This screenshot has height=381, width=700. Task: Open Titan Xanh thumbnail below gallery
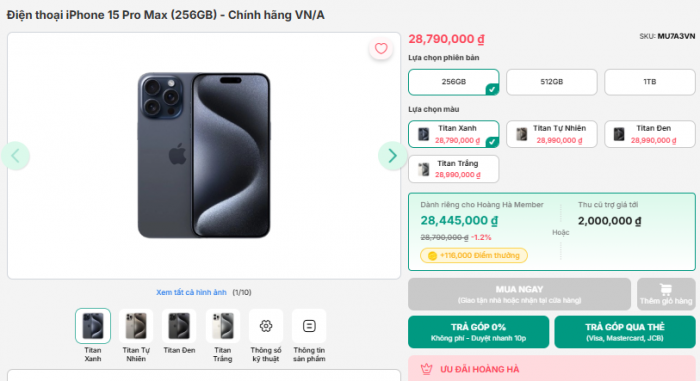coord(93,326)
